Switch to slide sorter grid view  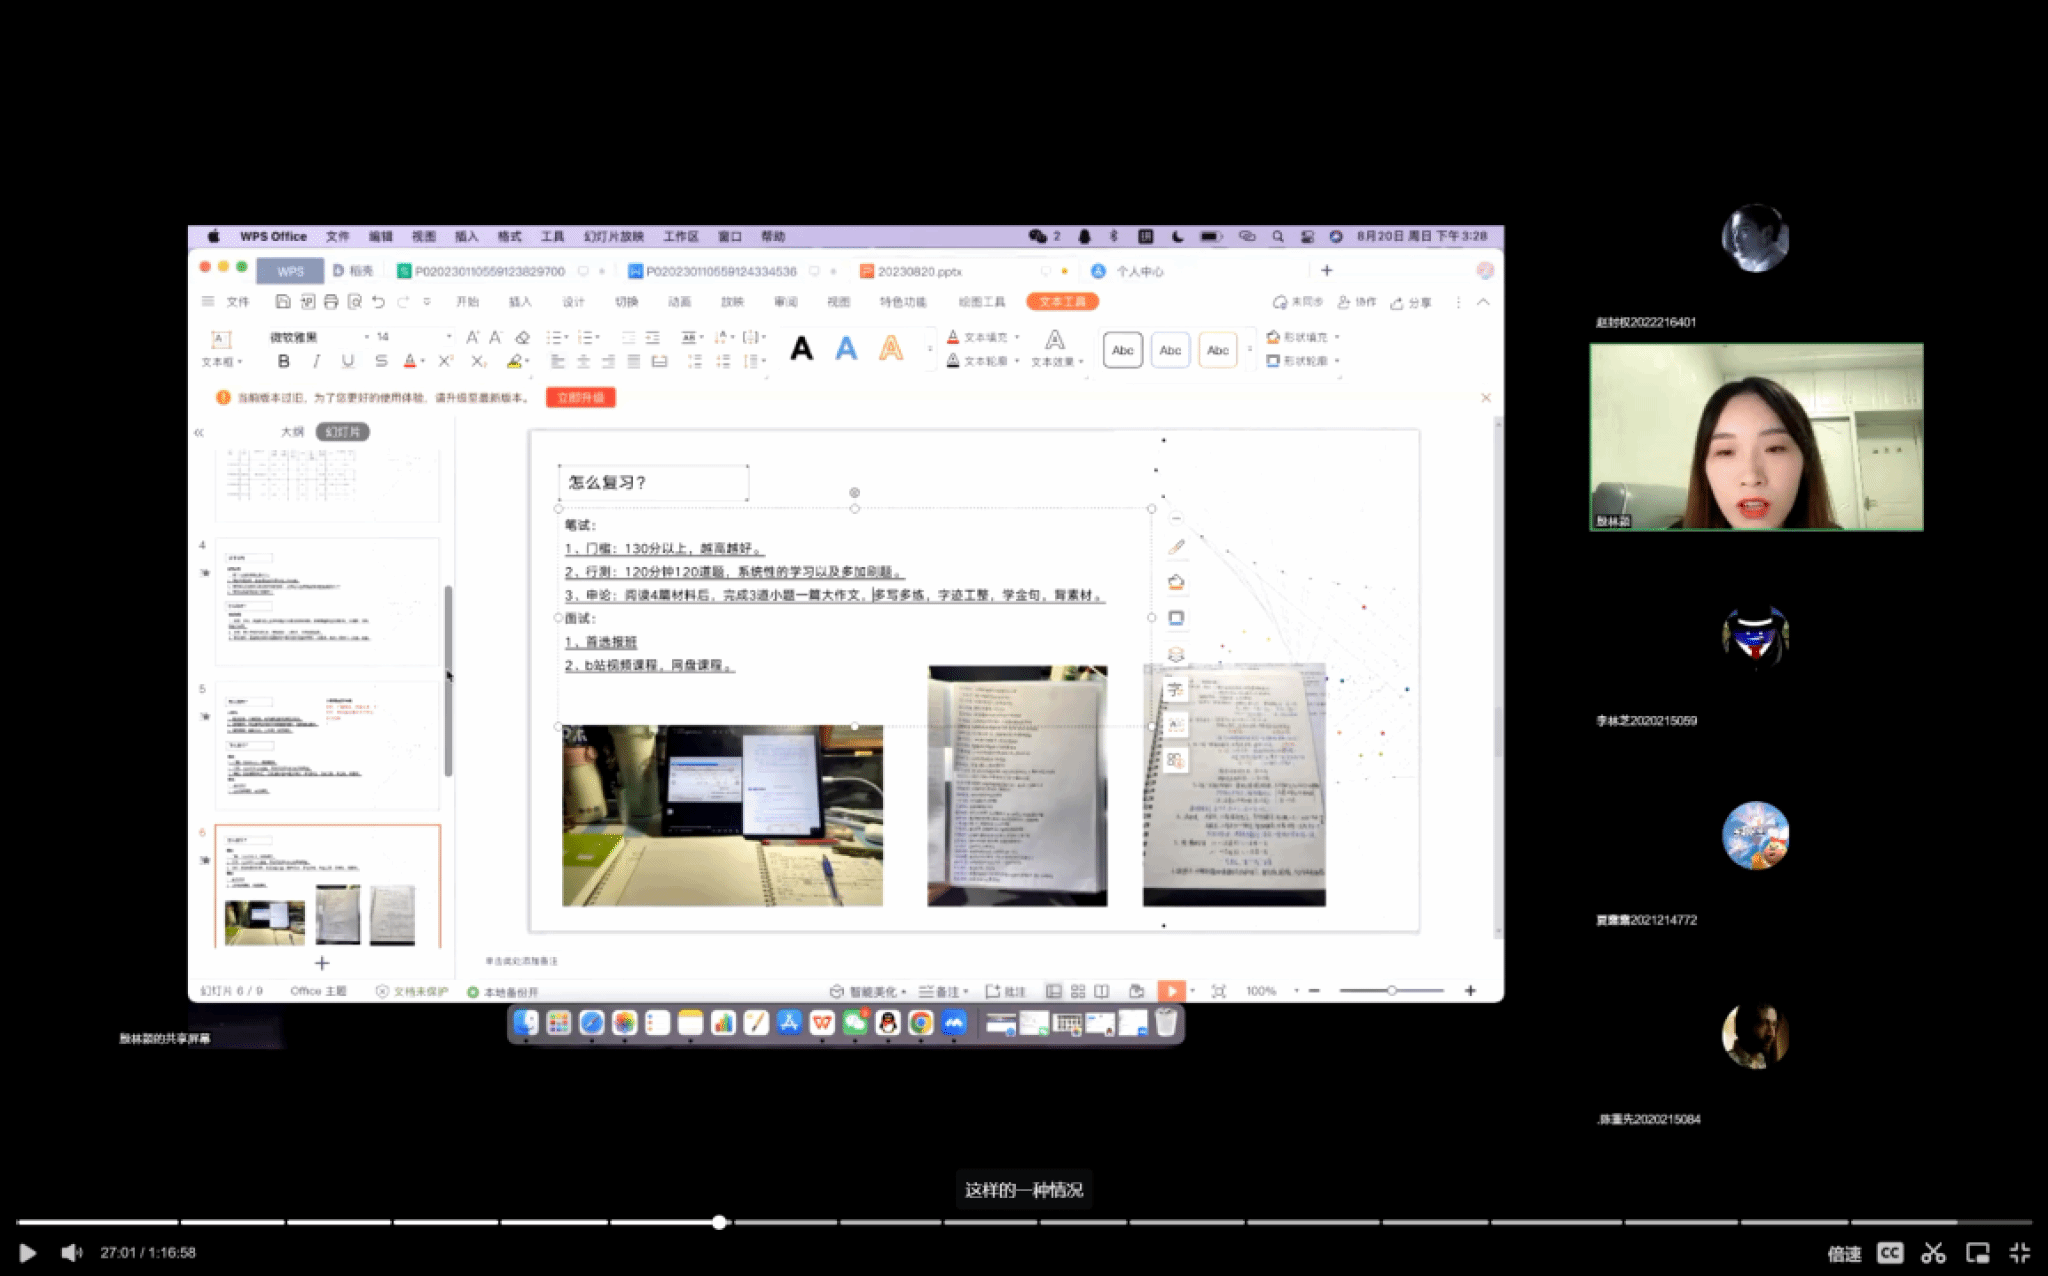coord(1077,991)
